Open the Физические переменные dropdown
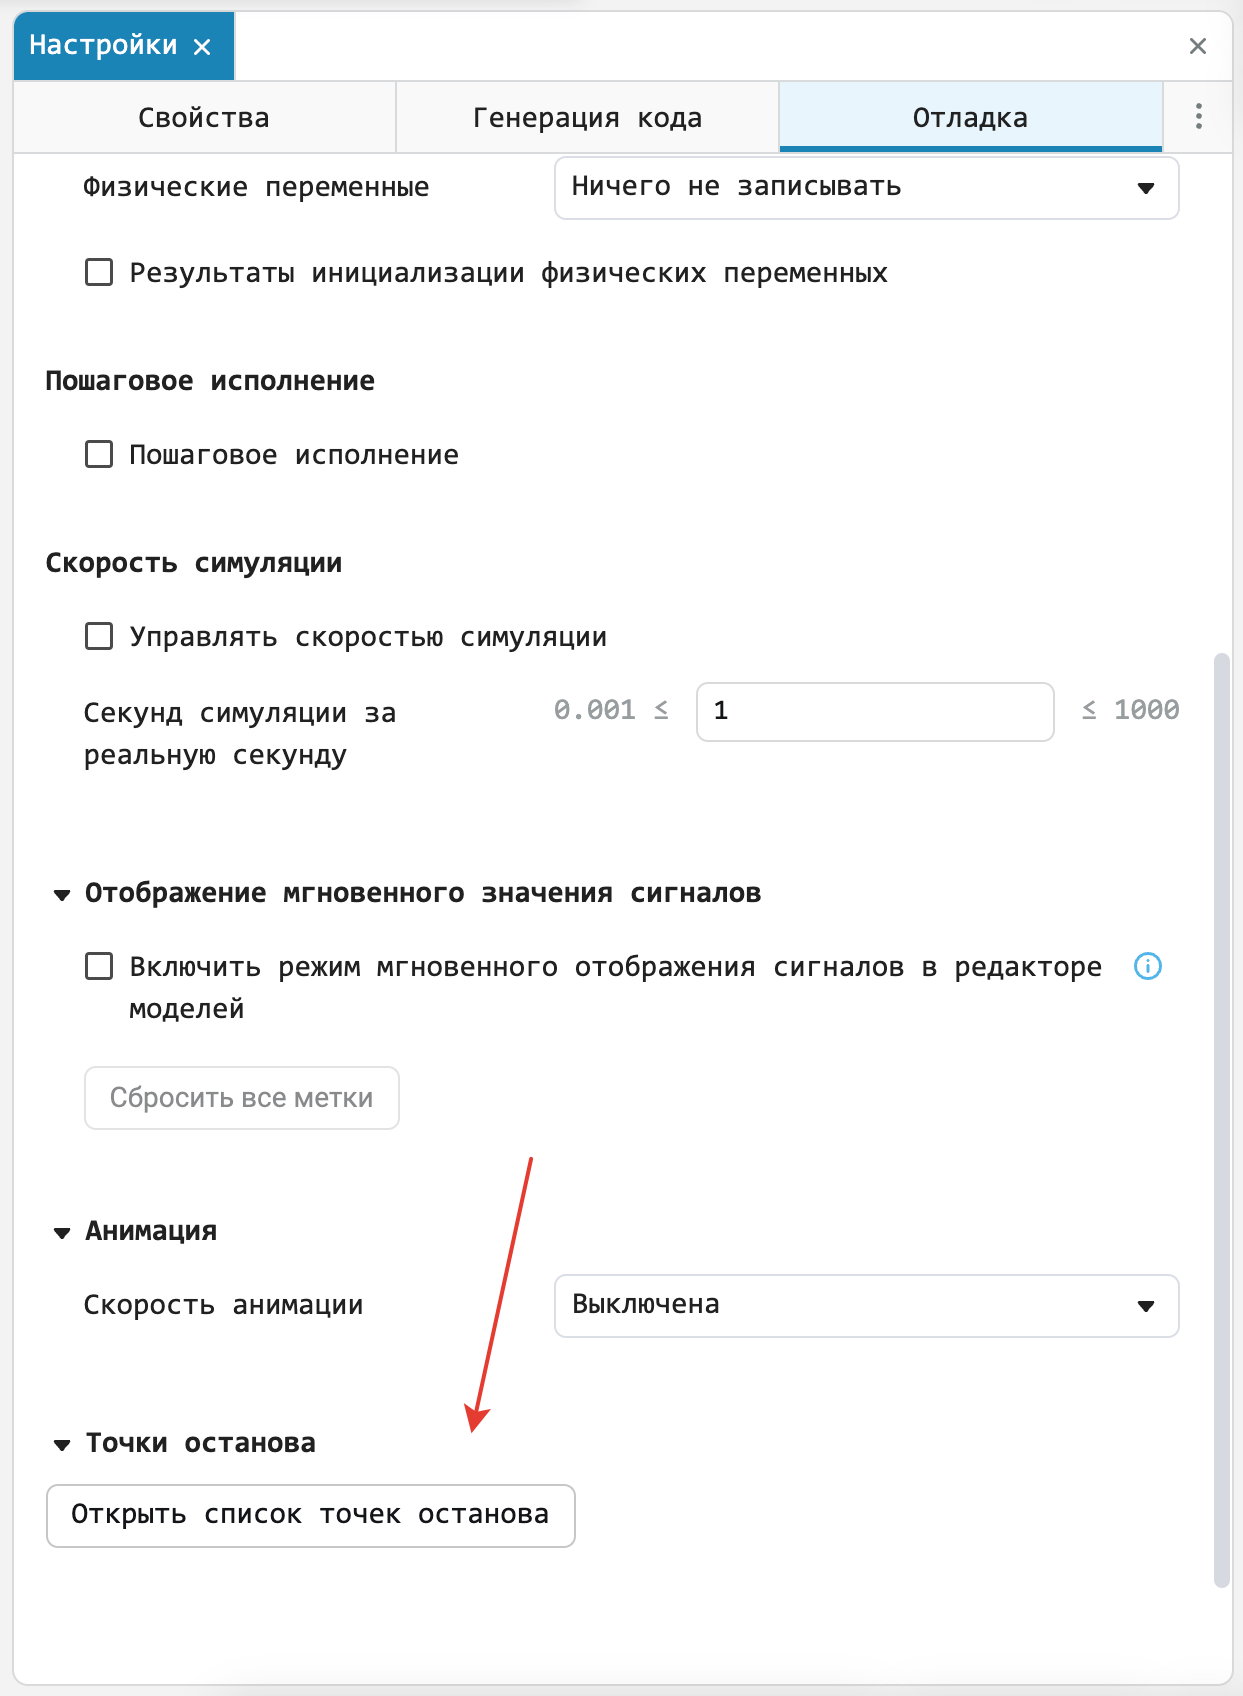Viewport: 1243px width, 1696px height. click(867, 187)
